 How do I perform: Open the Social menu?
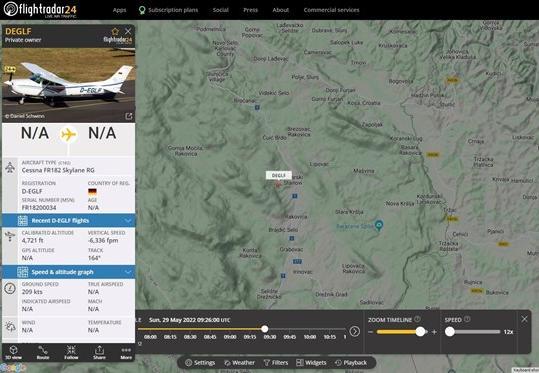click(x=220, y=10)
